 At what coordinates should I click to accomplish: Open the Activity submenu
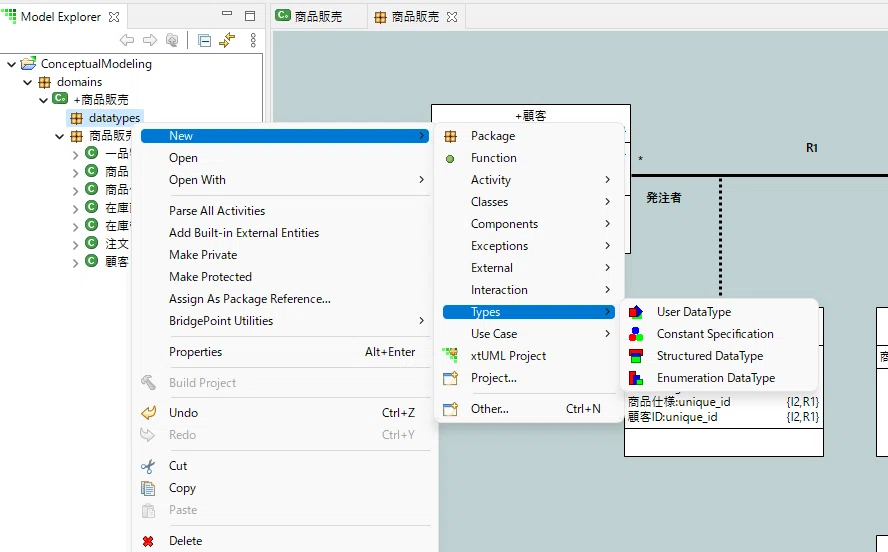pyautogui.click(x=528, y=180)
